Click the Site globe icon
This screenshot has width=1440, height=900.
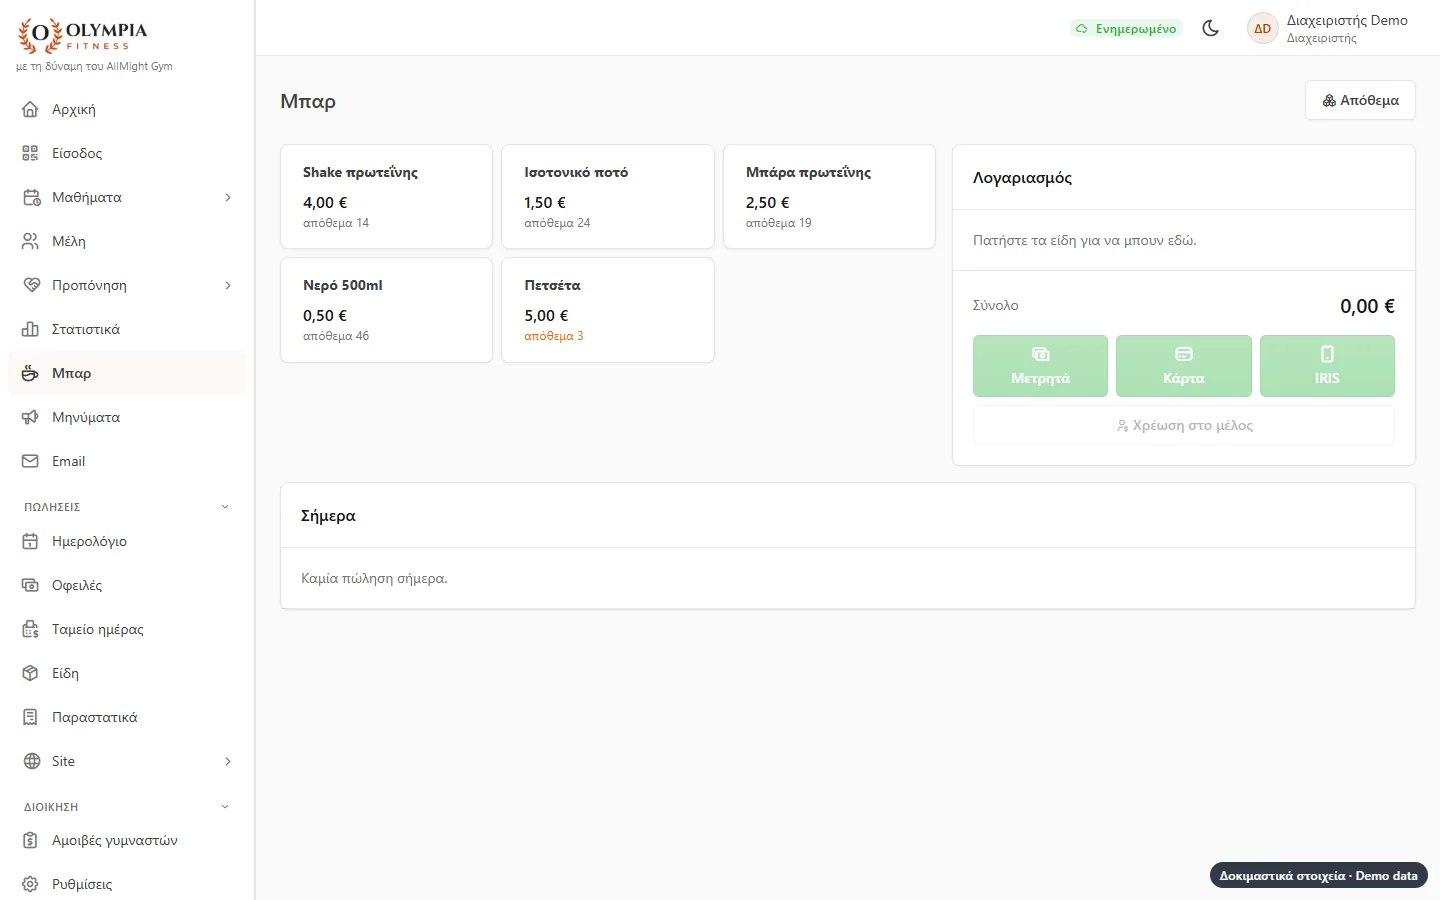(x=31, y=761)
